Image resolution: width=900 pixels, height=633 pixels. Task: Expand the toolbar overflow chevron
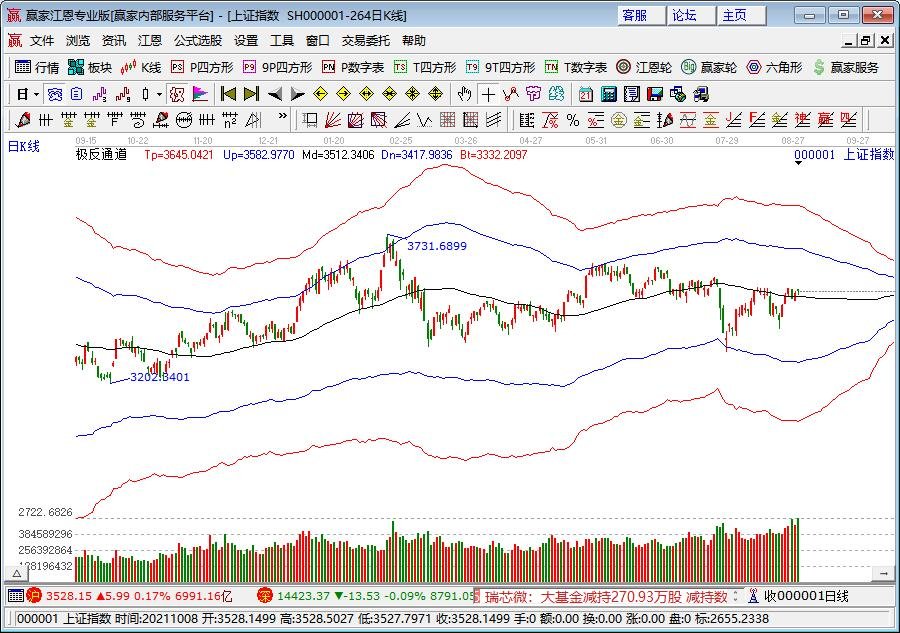point(282,116)
